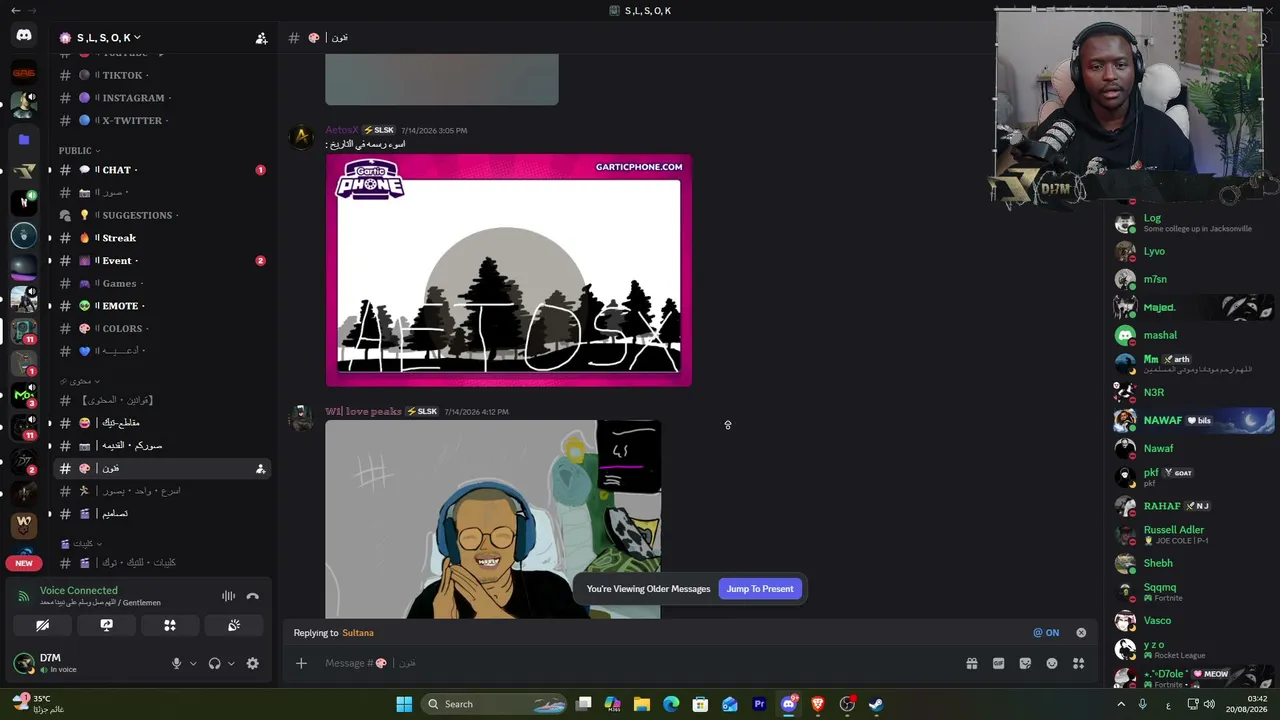Image resolution: width=1280 pixels, height=720 pixels.
Task: Open the Gartic Phone drawing image
Action: [508, 270]
